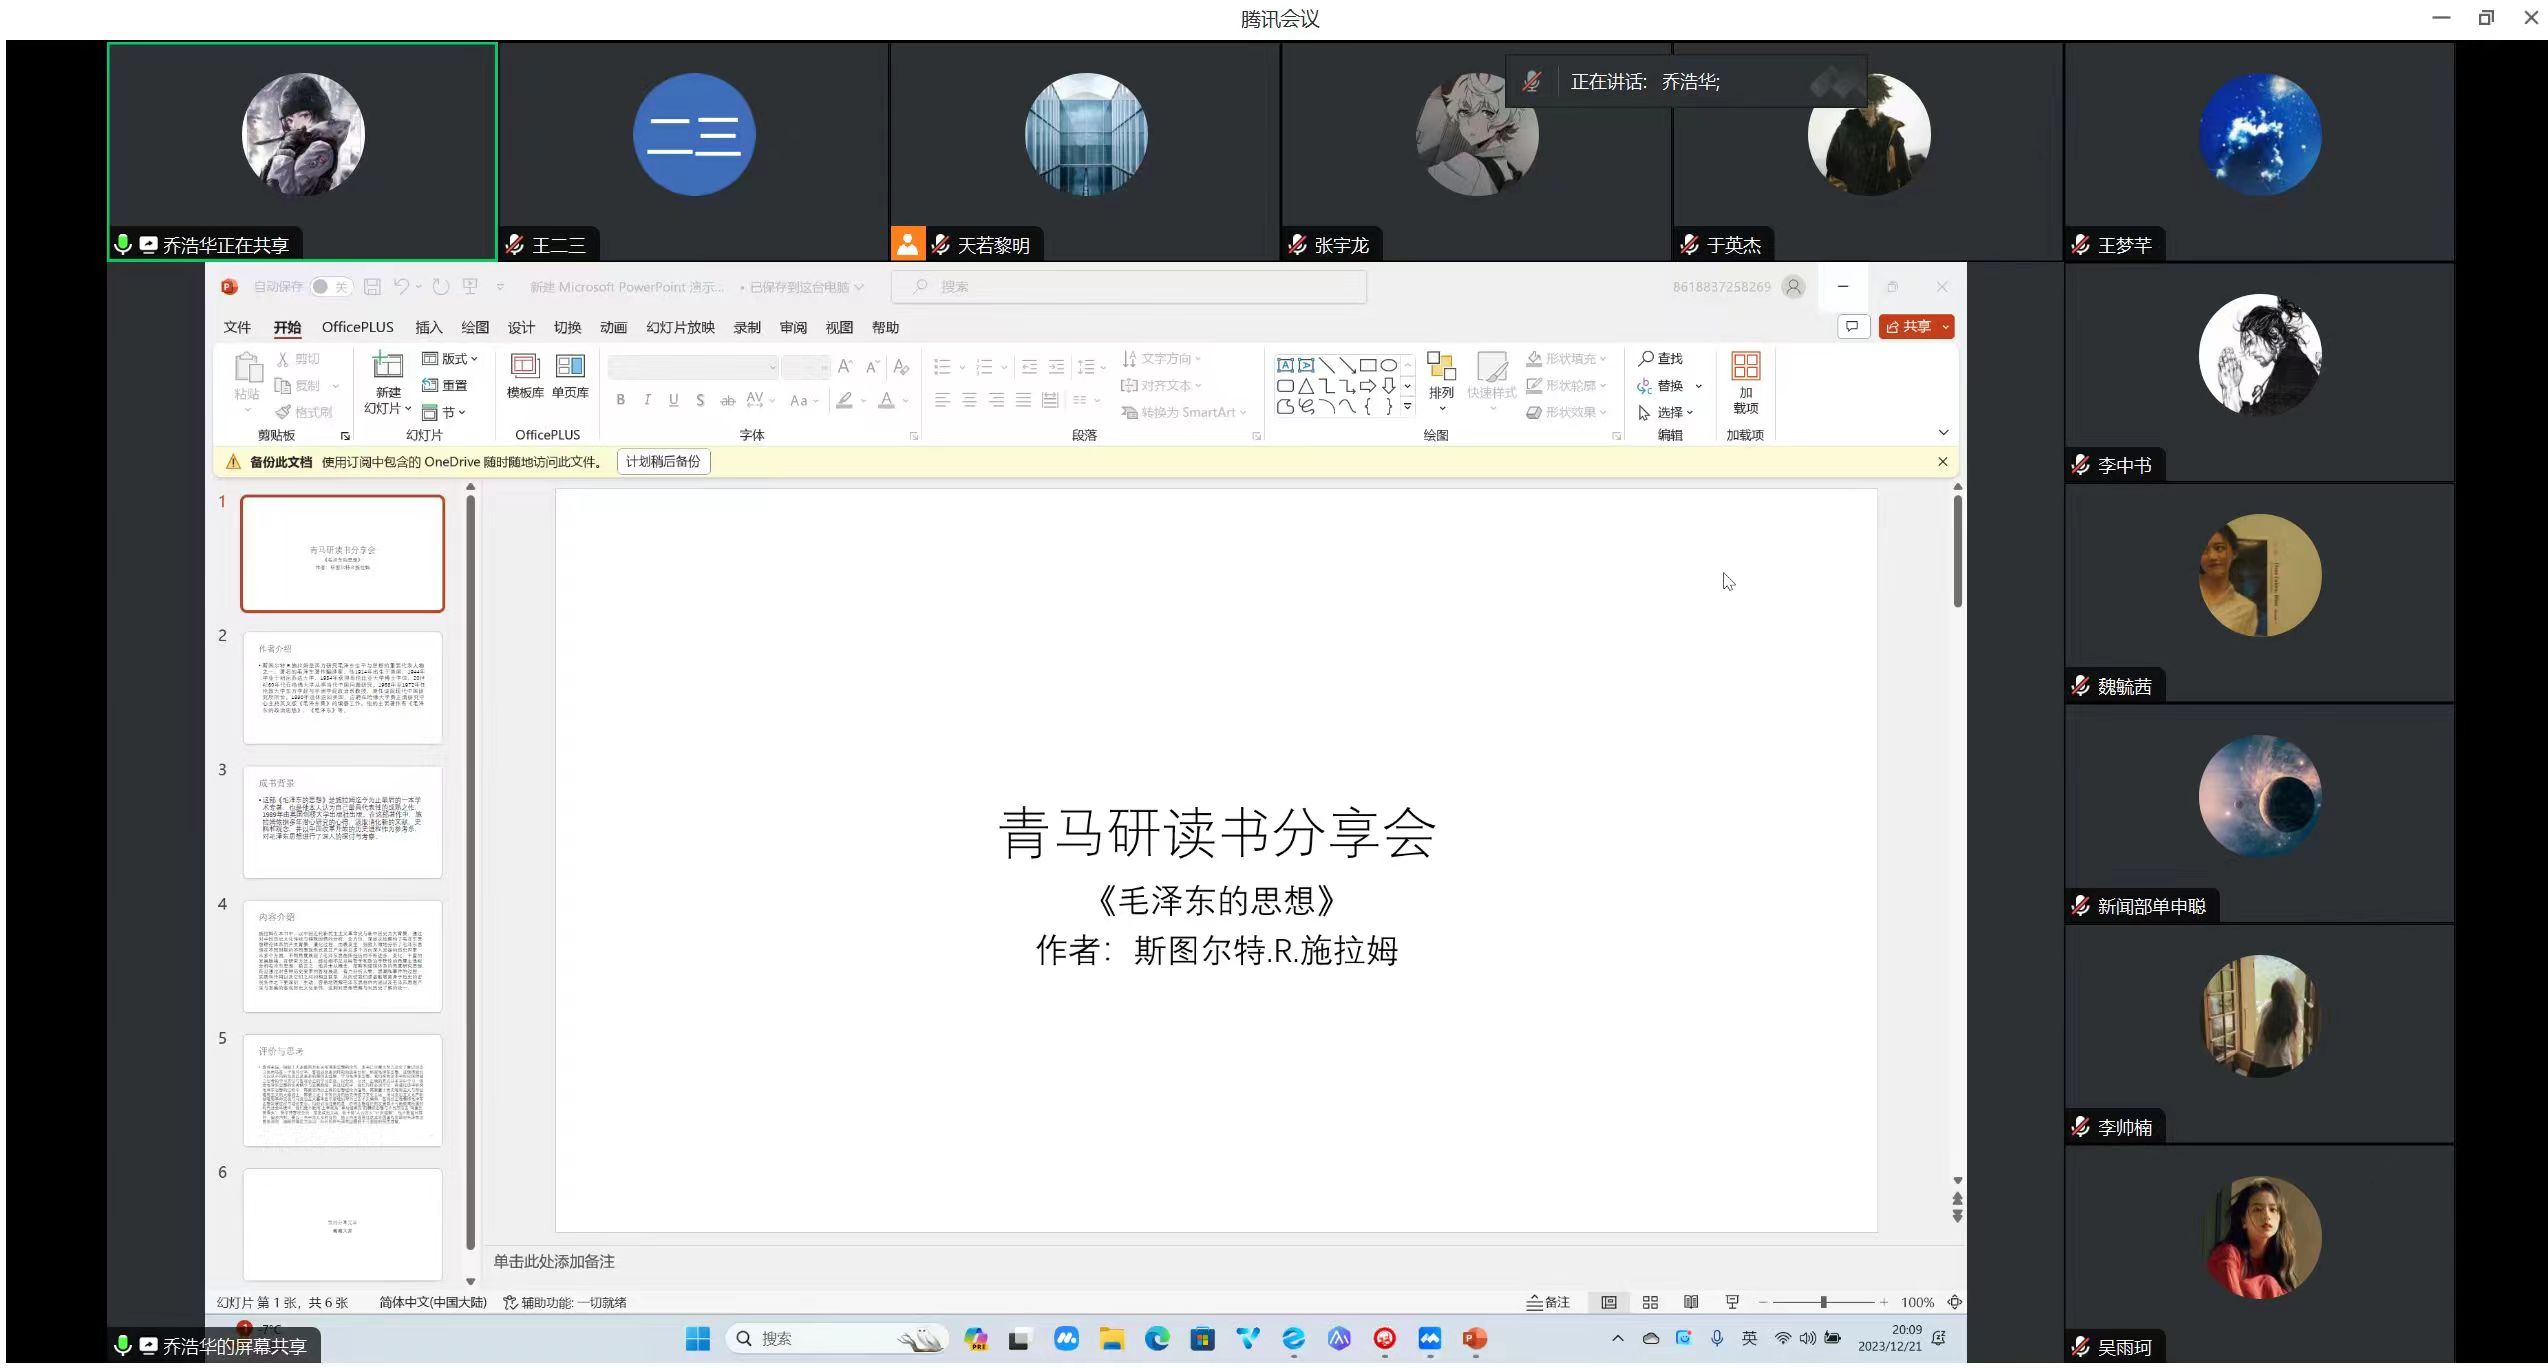Switch to the 插入 Insert tab
2548x1368 pixels.
tap(428, 327)
